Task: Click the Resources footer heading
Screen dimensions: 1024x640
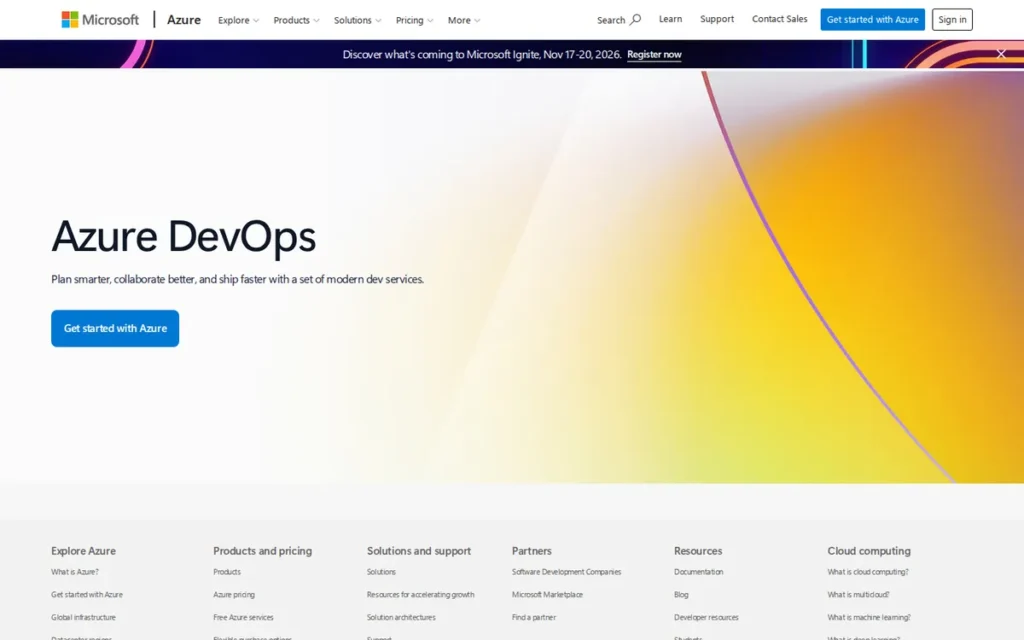Action: [697, 551]
